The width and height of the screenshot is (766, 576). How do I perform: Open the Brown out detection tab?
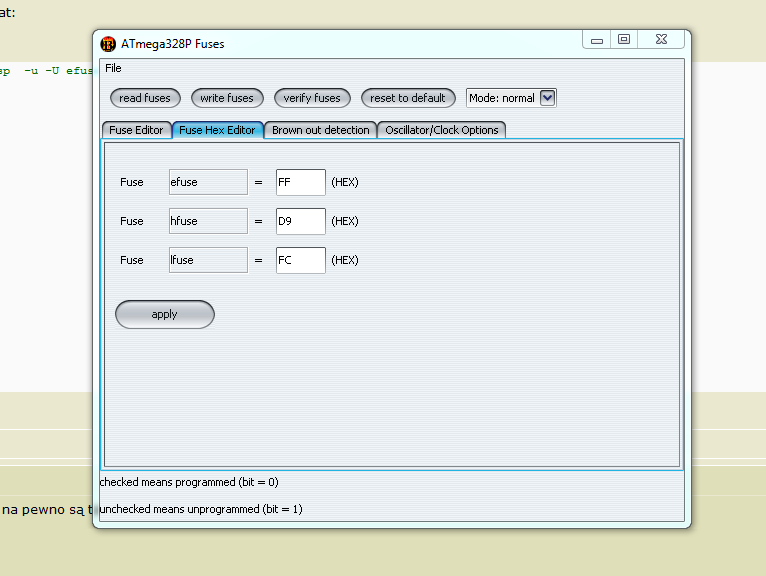click(320, 130)
